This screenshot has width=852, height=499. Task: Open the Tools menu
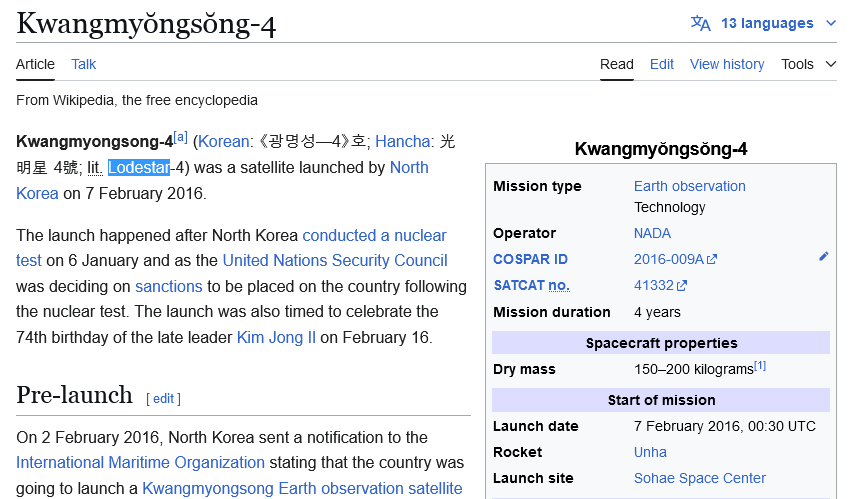point(797,64)
